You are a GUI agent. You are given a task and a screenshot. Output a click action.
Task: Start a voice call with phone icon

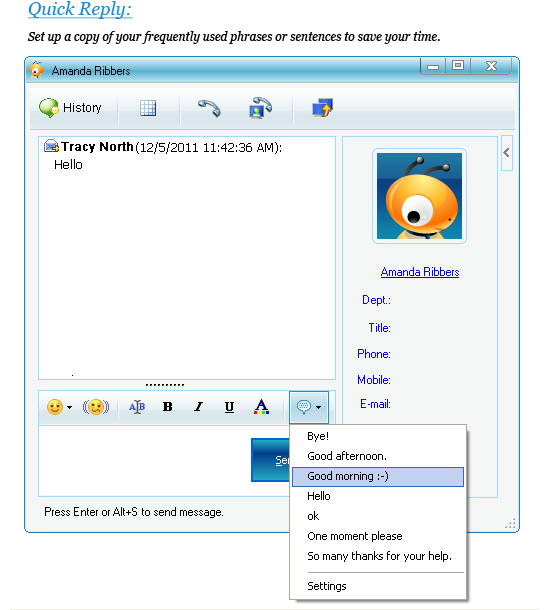pyautogui.click(x=209, y=108)
